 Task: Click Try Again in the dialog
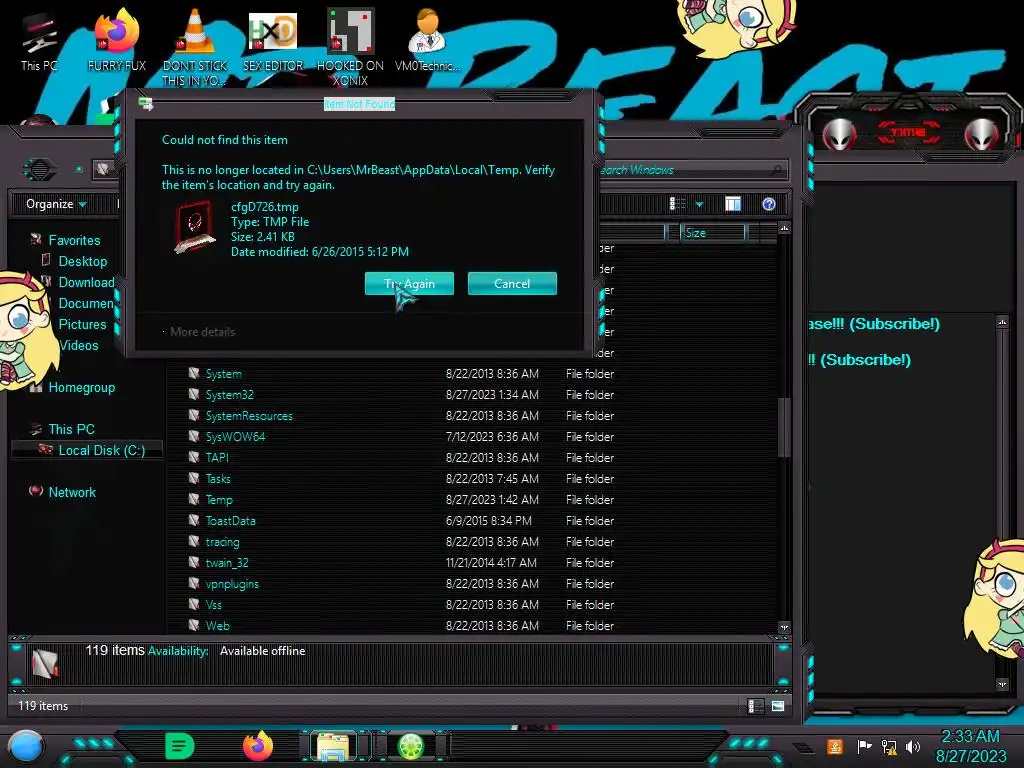point(409,283)
